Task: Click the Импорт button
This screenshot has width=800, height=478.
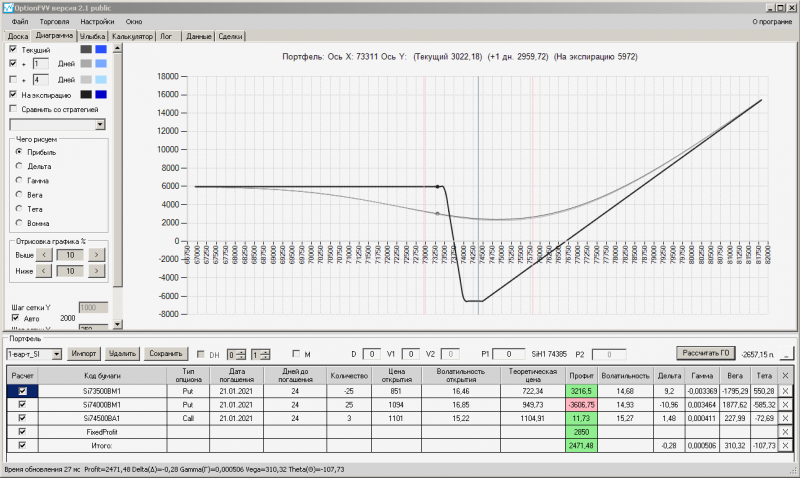Action: click(x=84, y=354)
